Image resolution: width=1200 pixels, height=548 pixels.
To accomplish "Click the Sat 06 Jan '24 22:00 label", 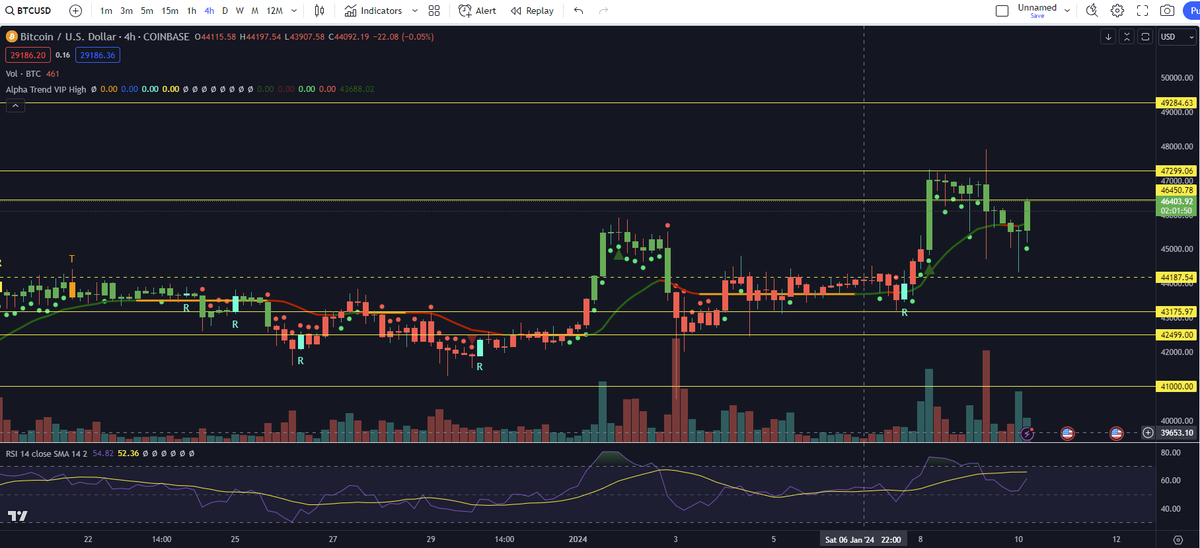I will pyautogui.click(x=863, y=539).
